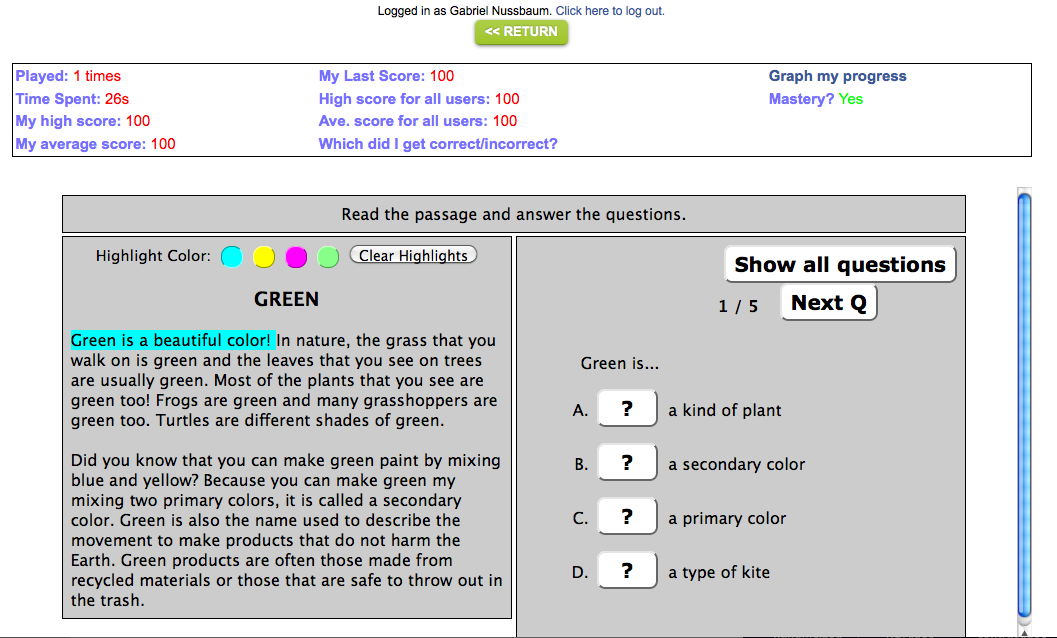This screenshot has width=1057, height=638.
Task: Choose answer D, a type of kite
Action: pyautogui.click(x=627, y=571)
